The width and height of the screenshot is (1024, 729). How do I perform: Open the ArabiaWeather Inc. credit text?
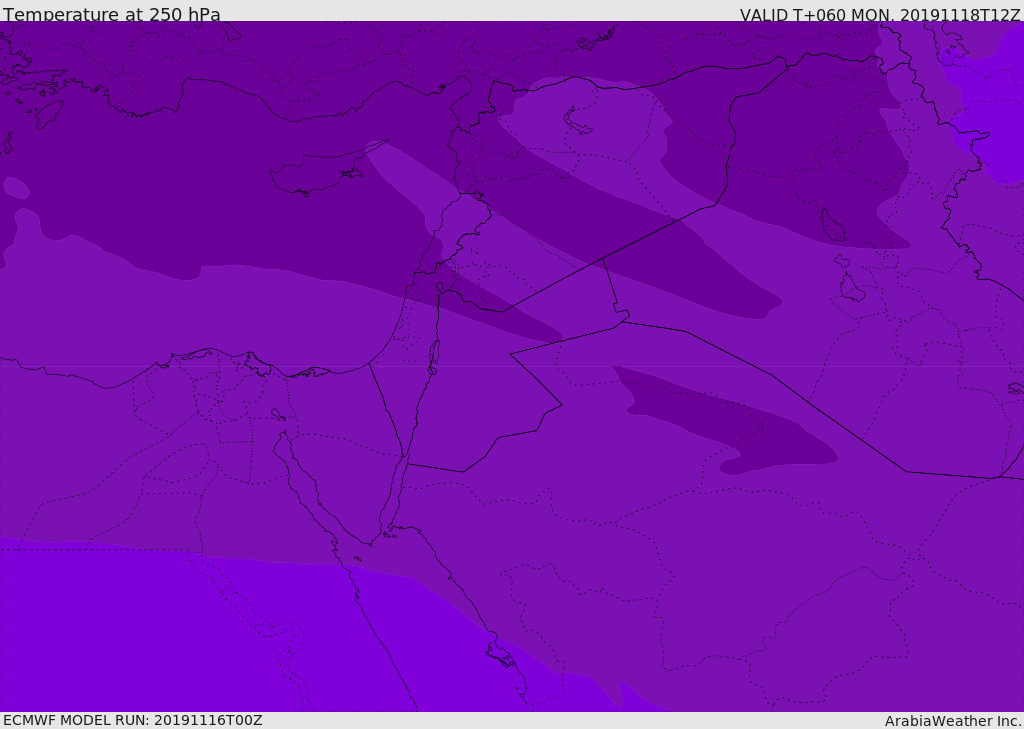[x=953, y=720]
